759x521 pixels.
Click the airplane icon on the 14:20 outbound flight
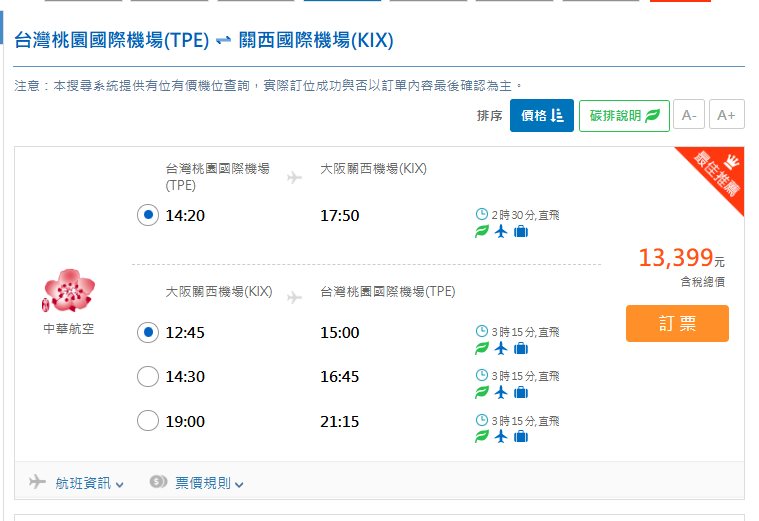(x=501, y=232)
